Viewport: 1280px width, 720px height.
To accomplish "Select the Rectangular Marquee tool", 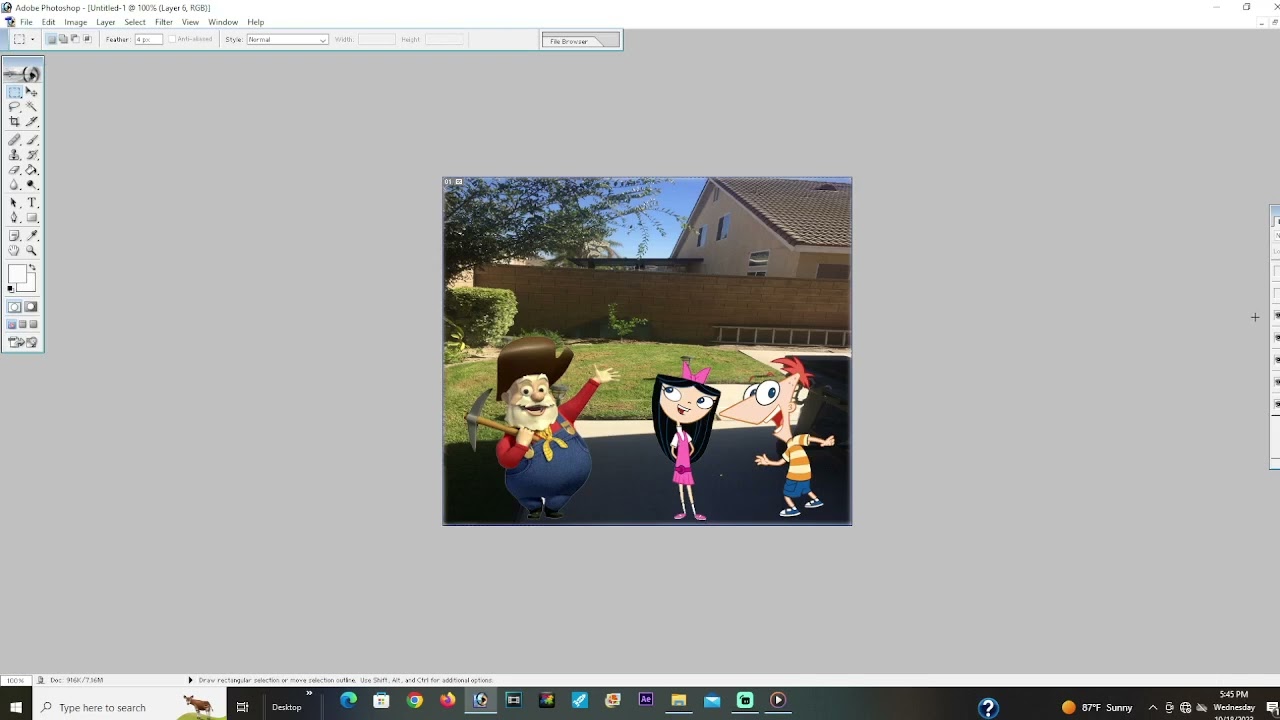I will [x=14, y=92].
